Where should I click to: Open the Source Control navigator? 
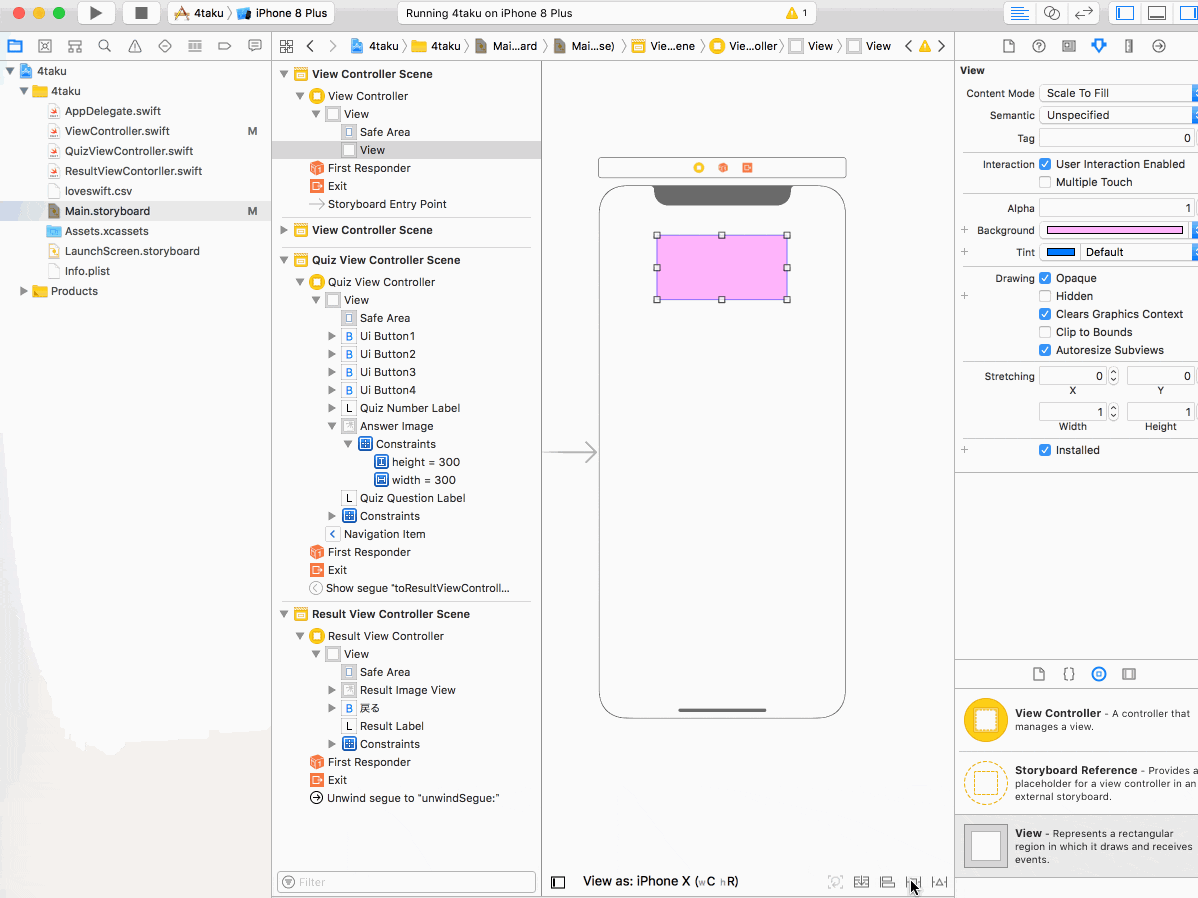pos(45,46)
